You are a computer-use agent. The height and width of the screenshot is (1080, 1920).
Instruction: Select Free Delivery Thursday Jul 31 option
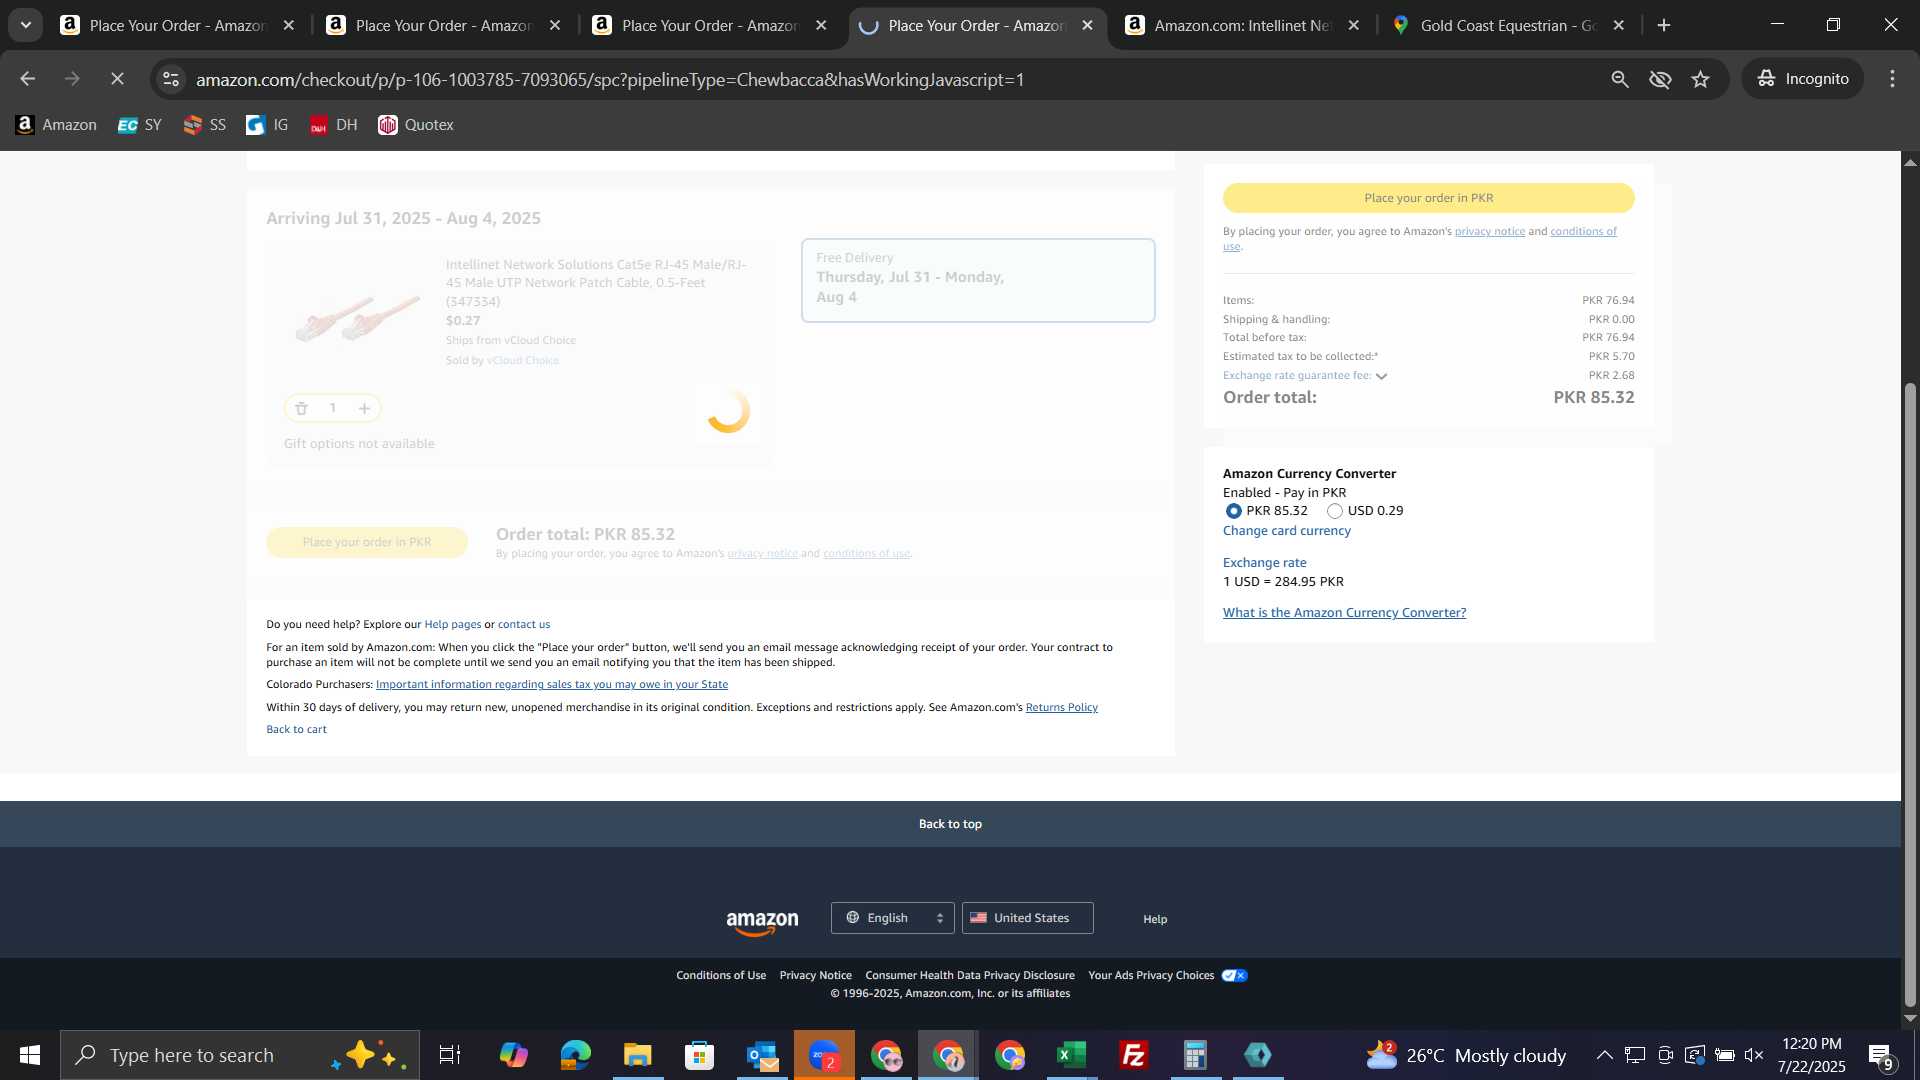pos(978,280)
